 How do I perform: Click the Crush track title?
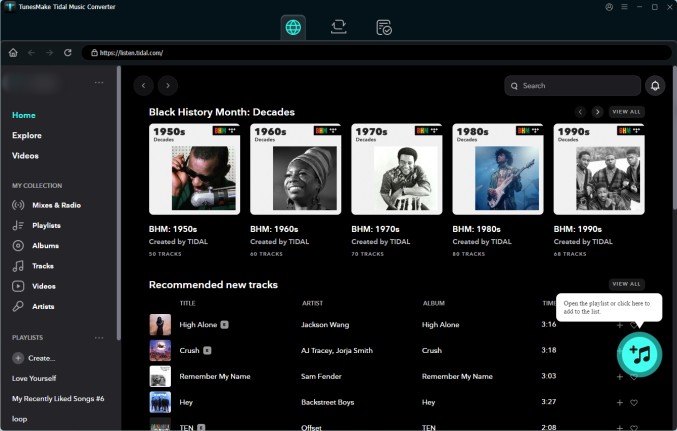click(x=190, y=350)
